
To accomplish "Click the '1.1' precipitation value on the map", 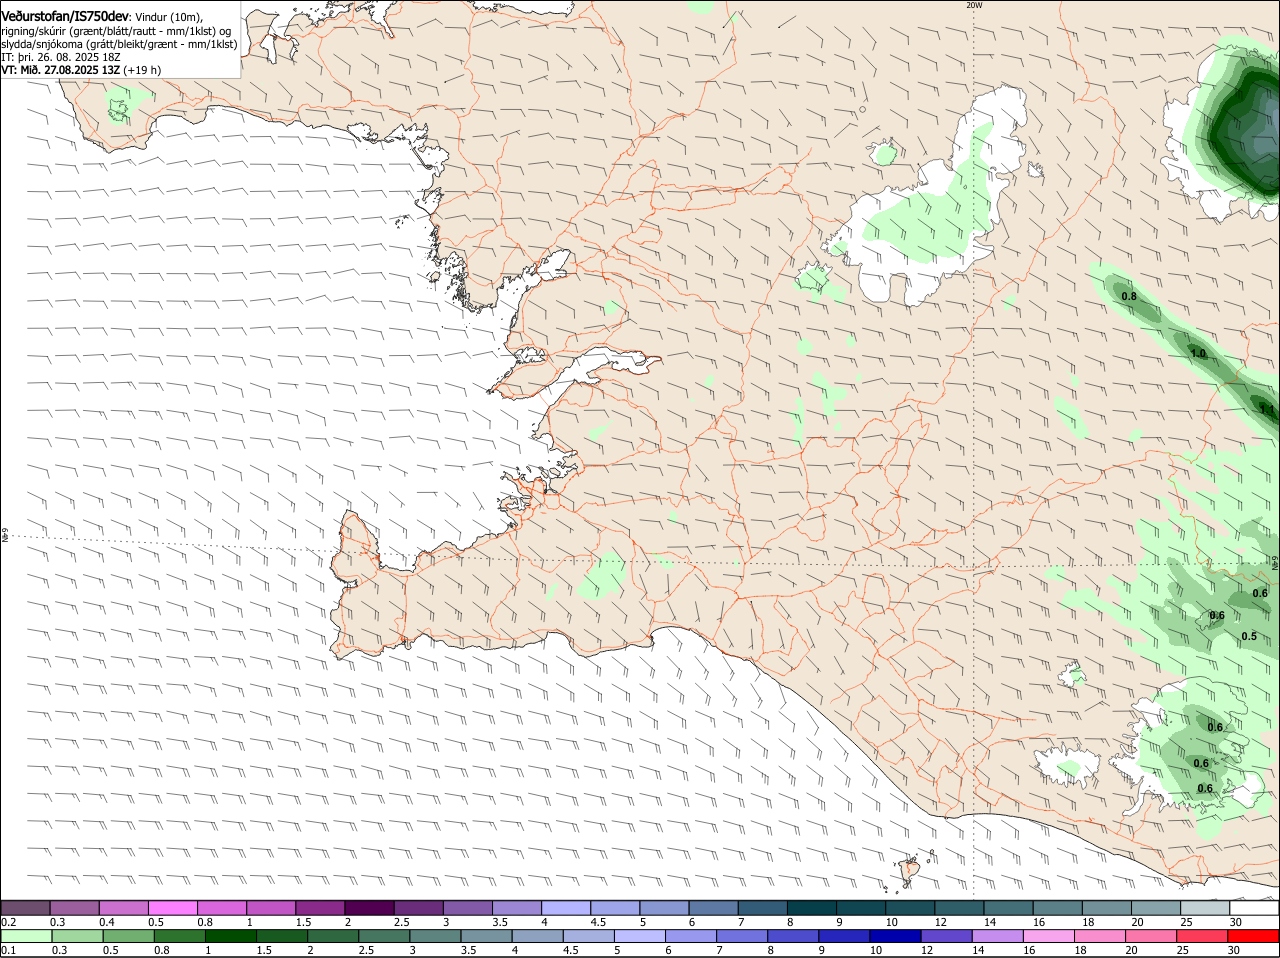I will [x=1267, y=409].
